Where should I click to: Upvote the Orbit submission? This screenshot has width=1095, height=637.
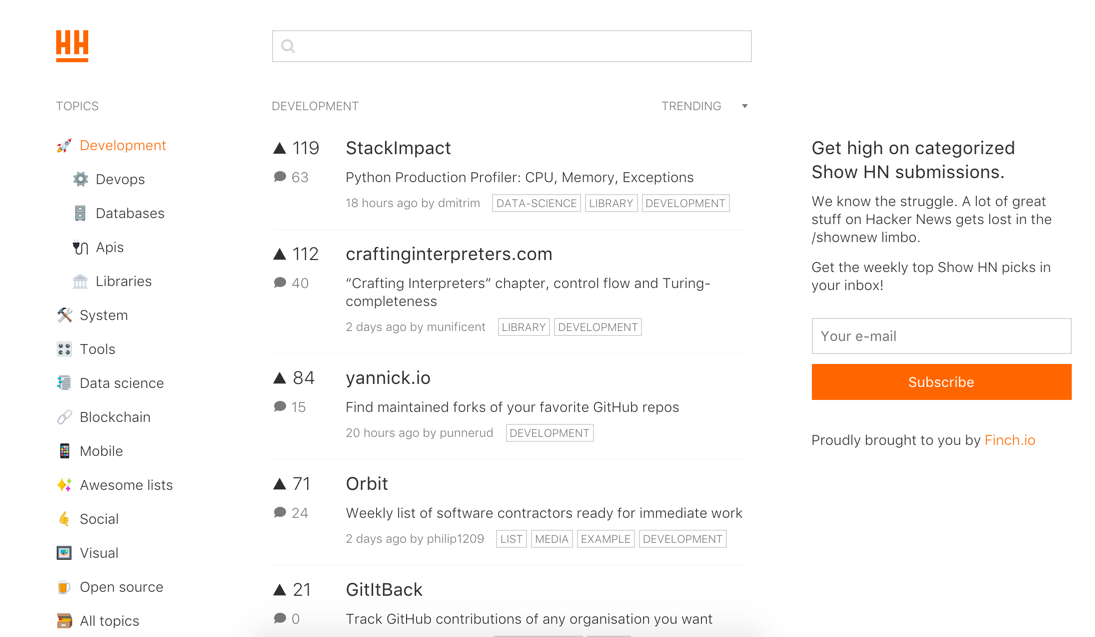coord(280,484)
